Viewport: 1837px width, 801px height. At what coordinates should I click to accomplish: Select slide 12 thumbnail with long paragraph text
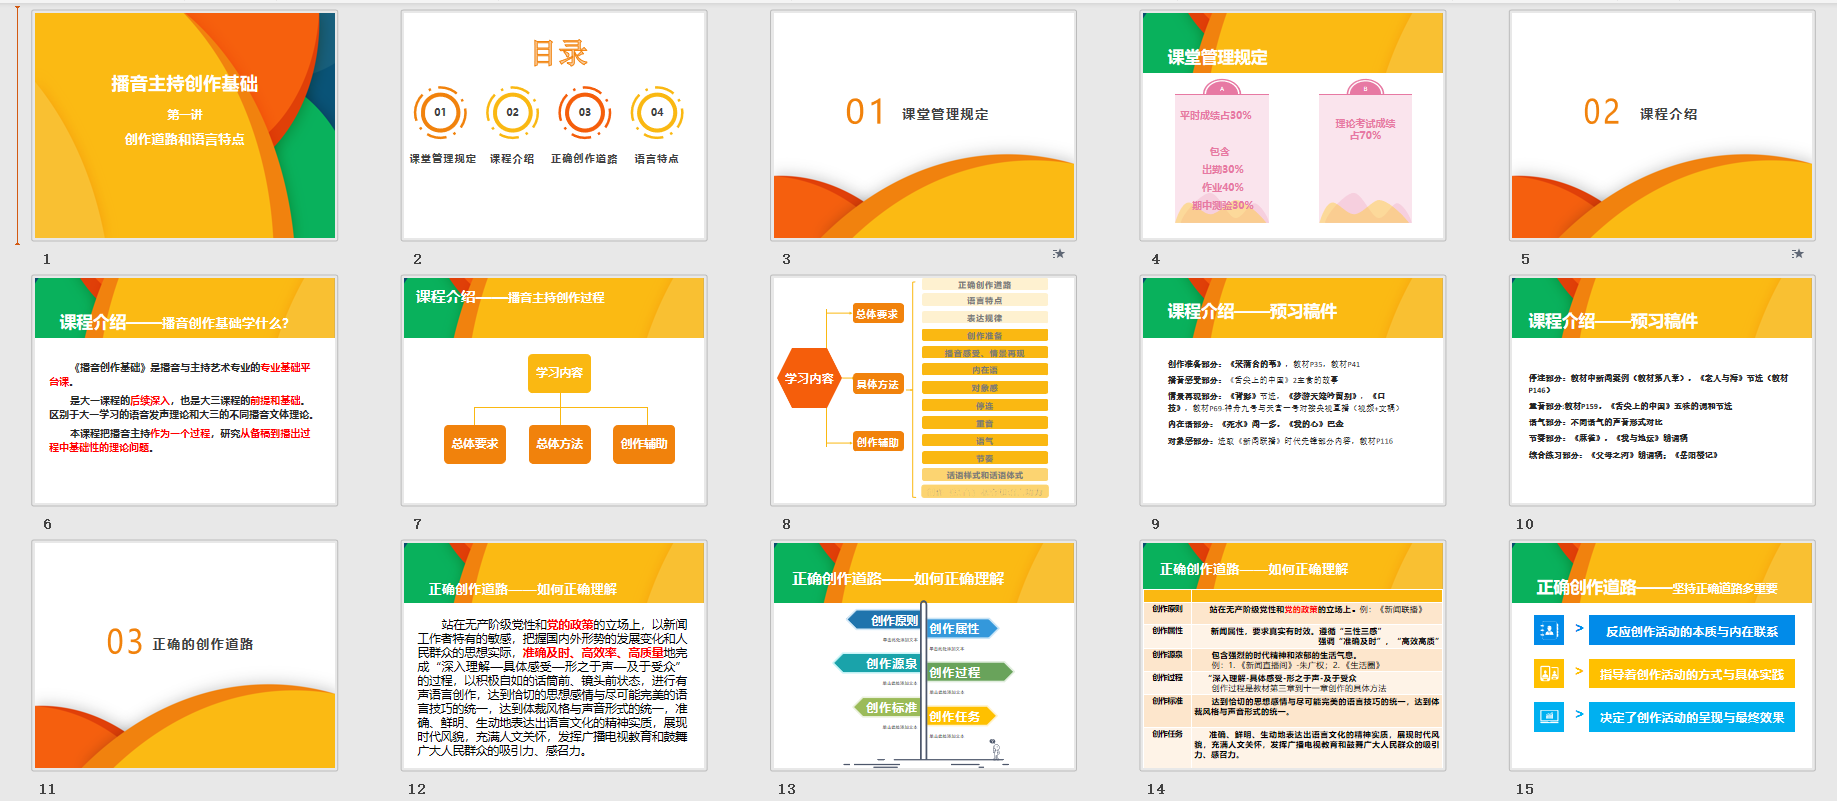[554, 656]
